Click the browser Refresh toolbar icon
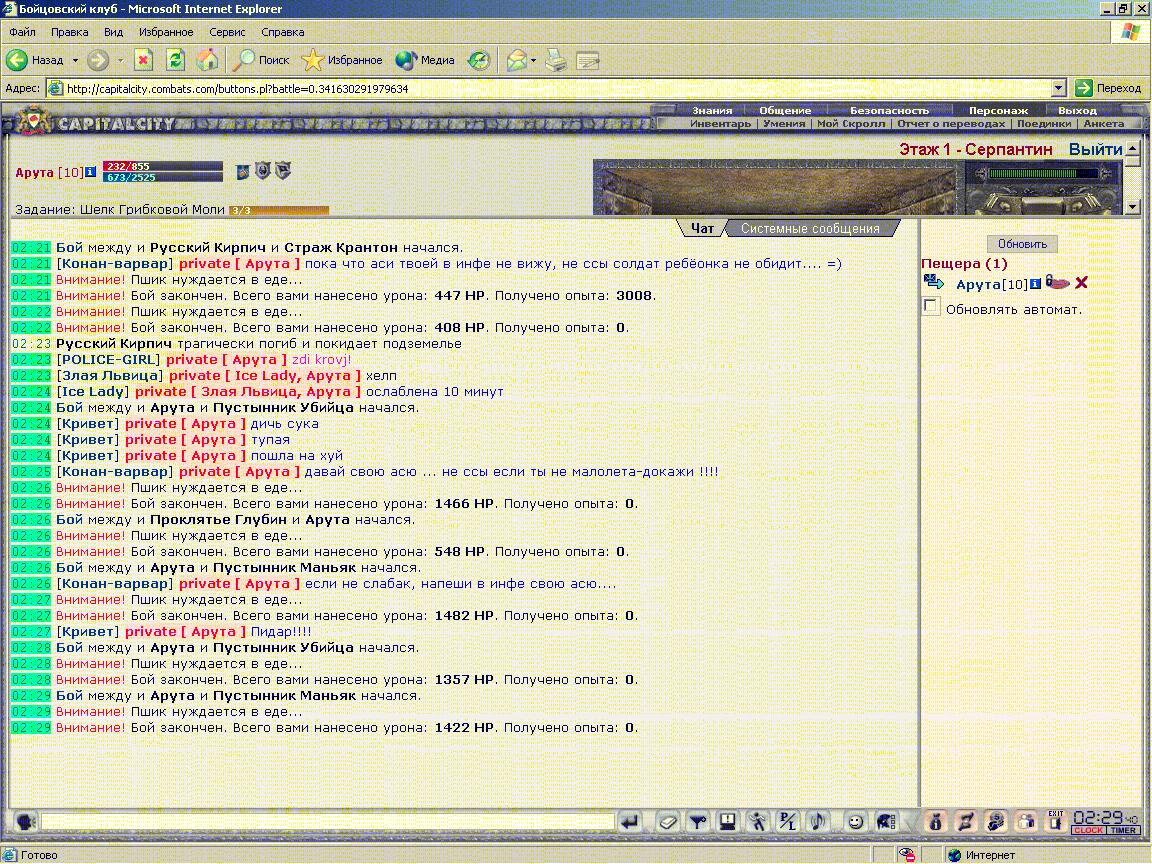Viewport: 1152px width, 864px height. 175,60
